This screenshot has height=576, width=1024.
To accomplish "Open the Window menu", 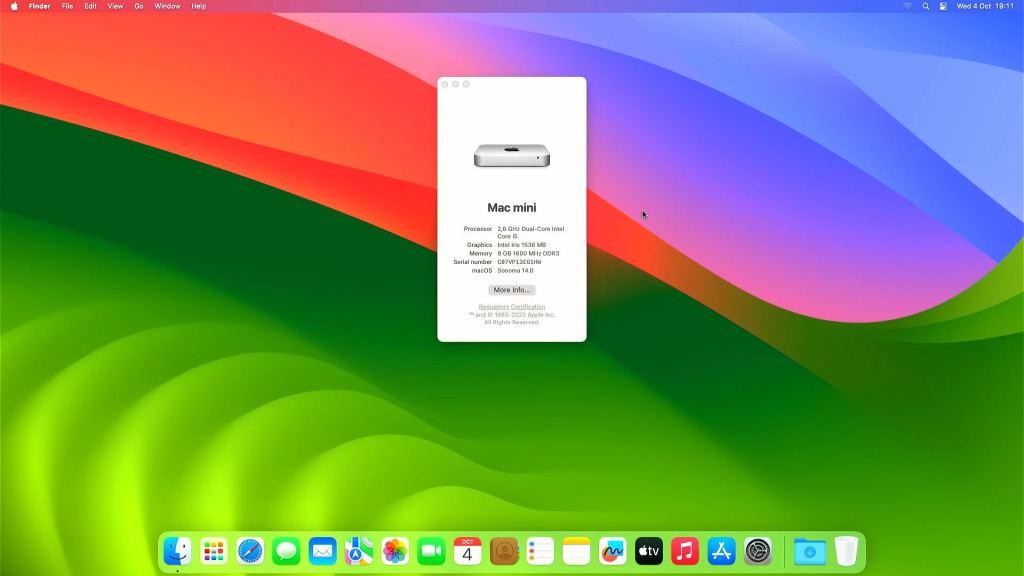I will pyautogui.click(x=167, y=6).
